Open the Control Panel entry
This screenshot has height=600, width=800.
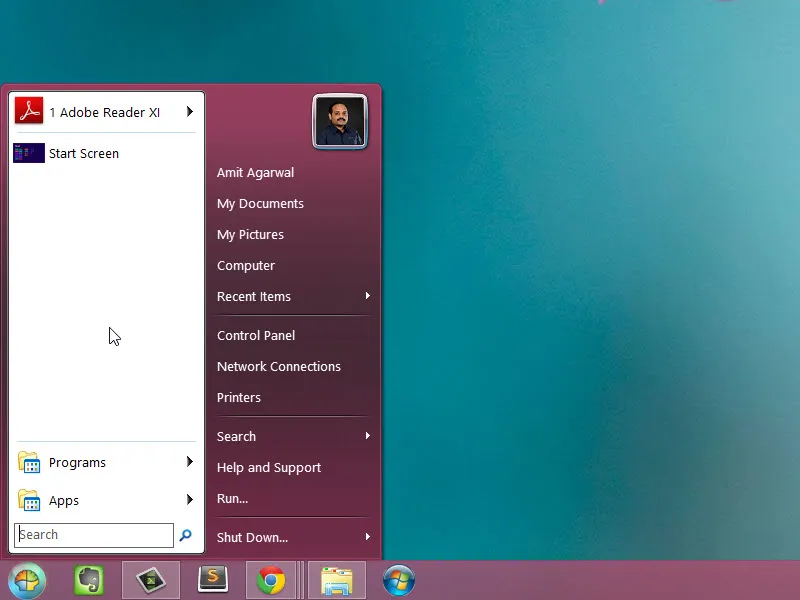[255, 335]
